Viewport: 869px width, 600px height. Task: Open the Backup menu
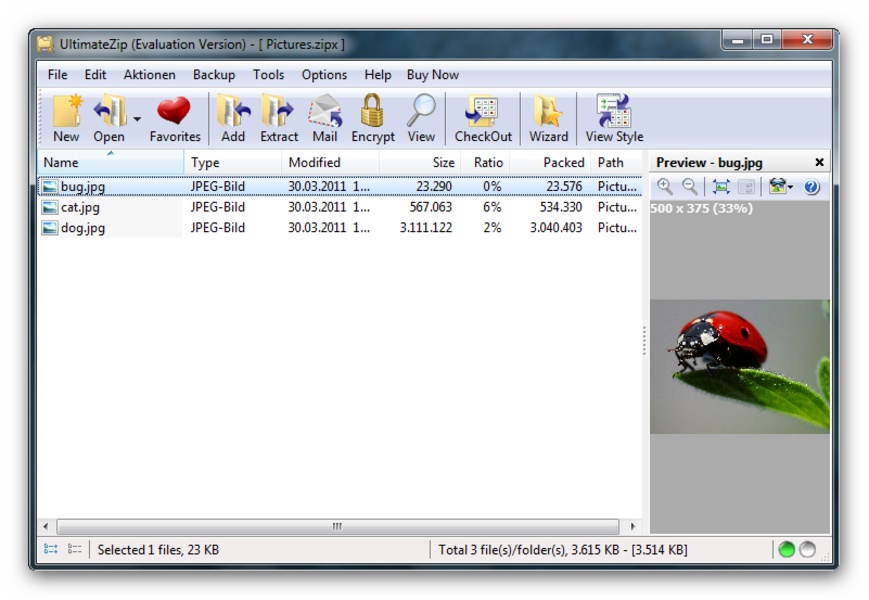point(213,75)
